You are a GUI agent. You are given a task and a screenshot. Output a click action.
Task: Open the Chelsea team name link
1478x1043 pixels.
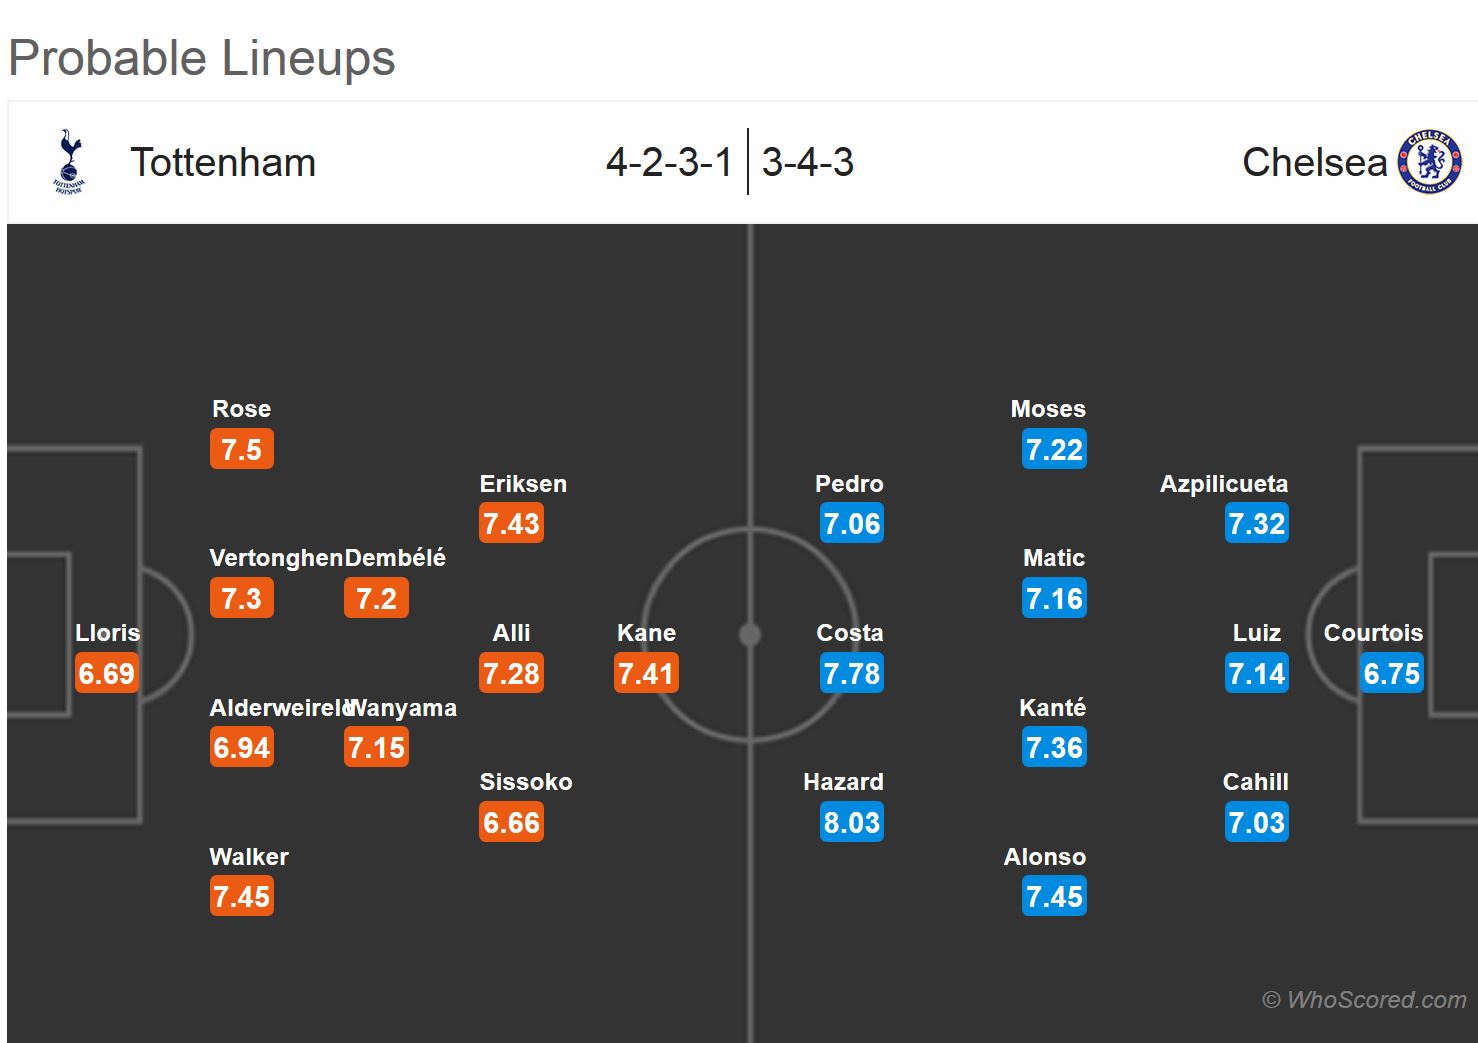click(x=1314, y=163)
